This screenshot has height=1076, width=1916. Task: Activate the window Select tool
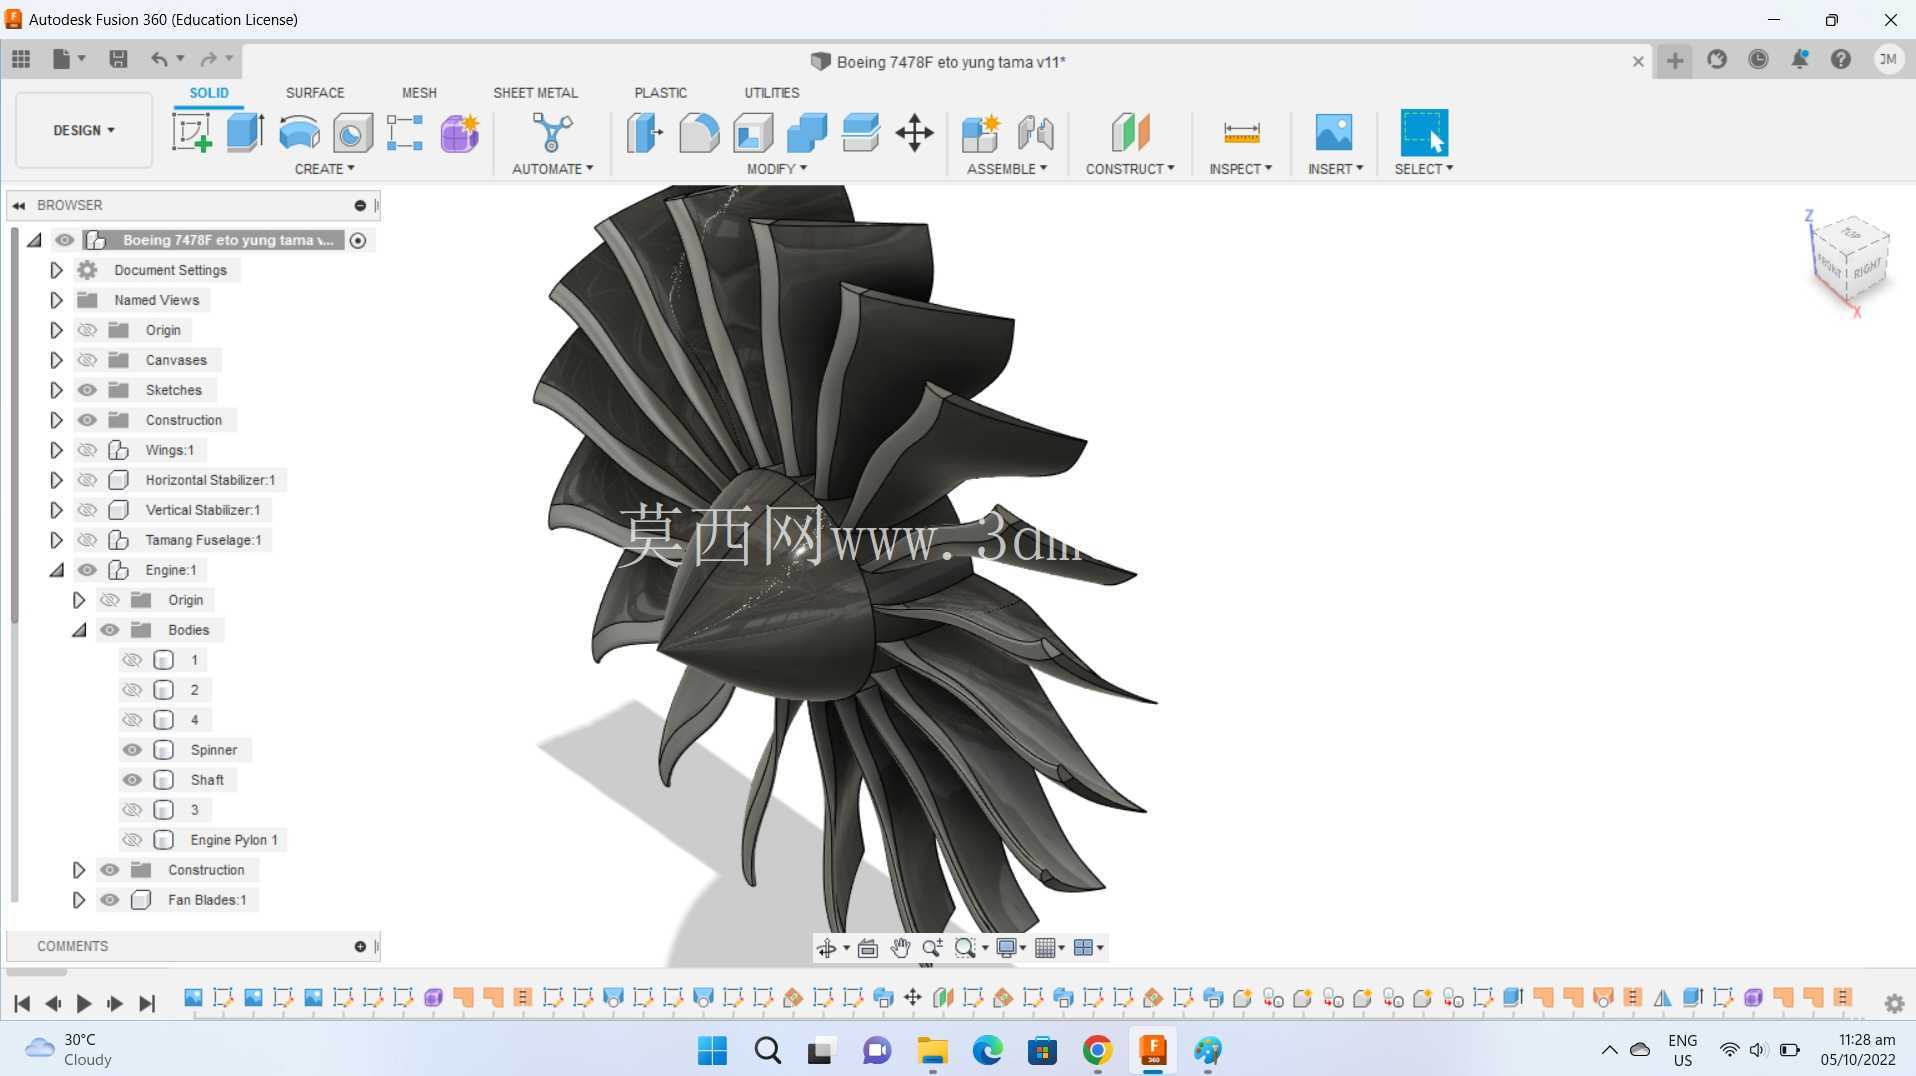[x=1424, y=132]
